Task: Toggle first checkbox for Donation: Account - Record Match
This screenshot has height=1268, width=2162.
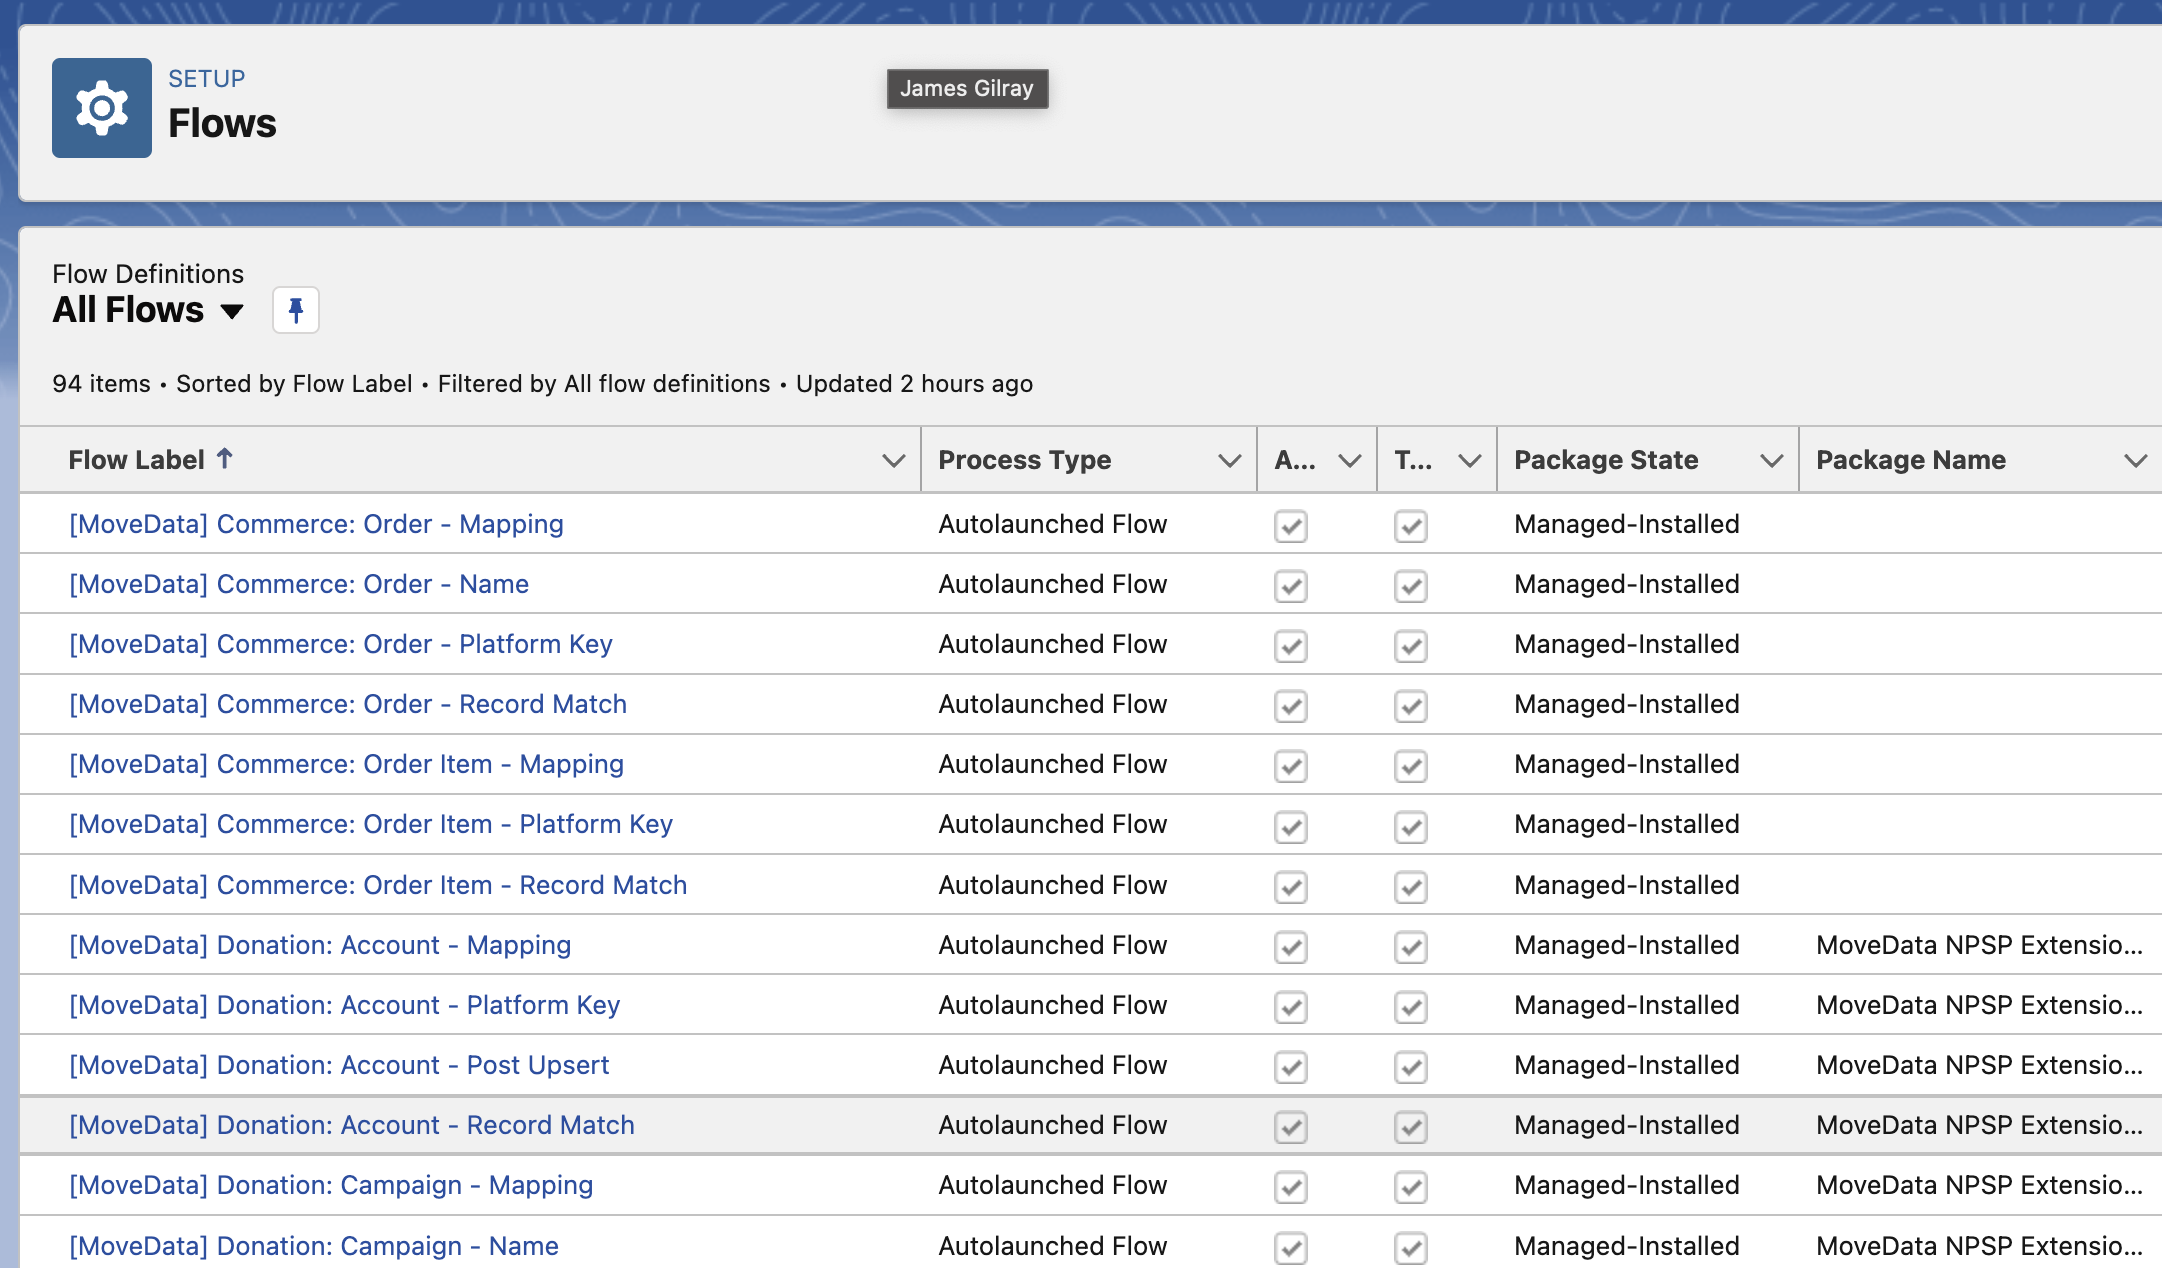Action: tap(1290, 1126)
